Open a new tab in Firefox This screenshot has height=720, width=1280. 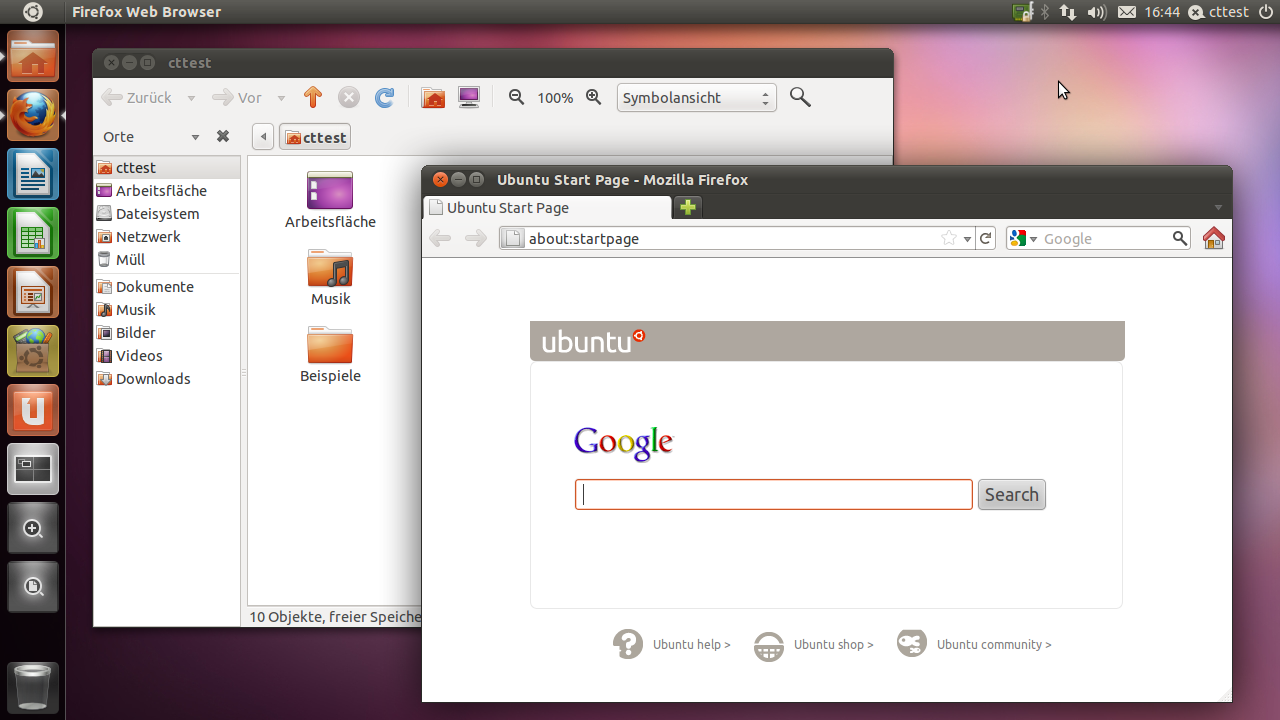(688, 207)
